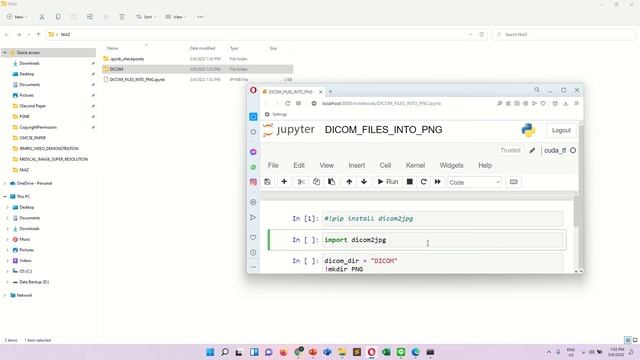This screenshot has width=640, height=360.
Task: Insert a cell below with plus icon
Action: (284, 182)
